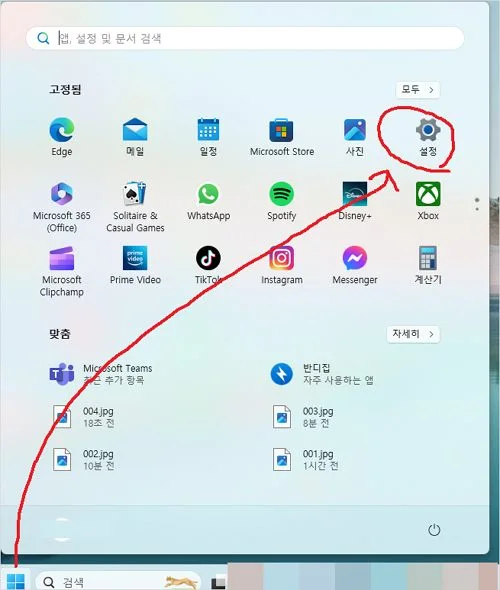Launch Microsoft 365 (Office)
Image resolution: width=500 pixels, height=590 pixels.
pyautogui.click(x=62, y=207)
